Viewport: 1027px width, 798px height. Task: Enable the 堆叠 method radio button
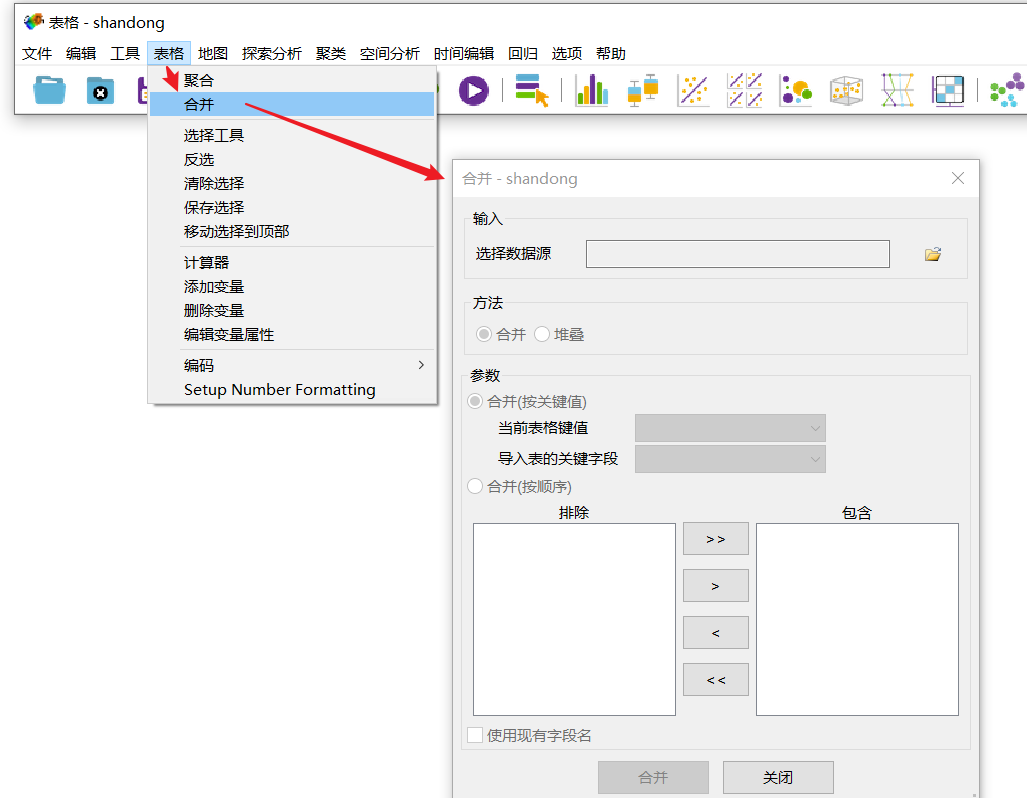pos(541,334)
